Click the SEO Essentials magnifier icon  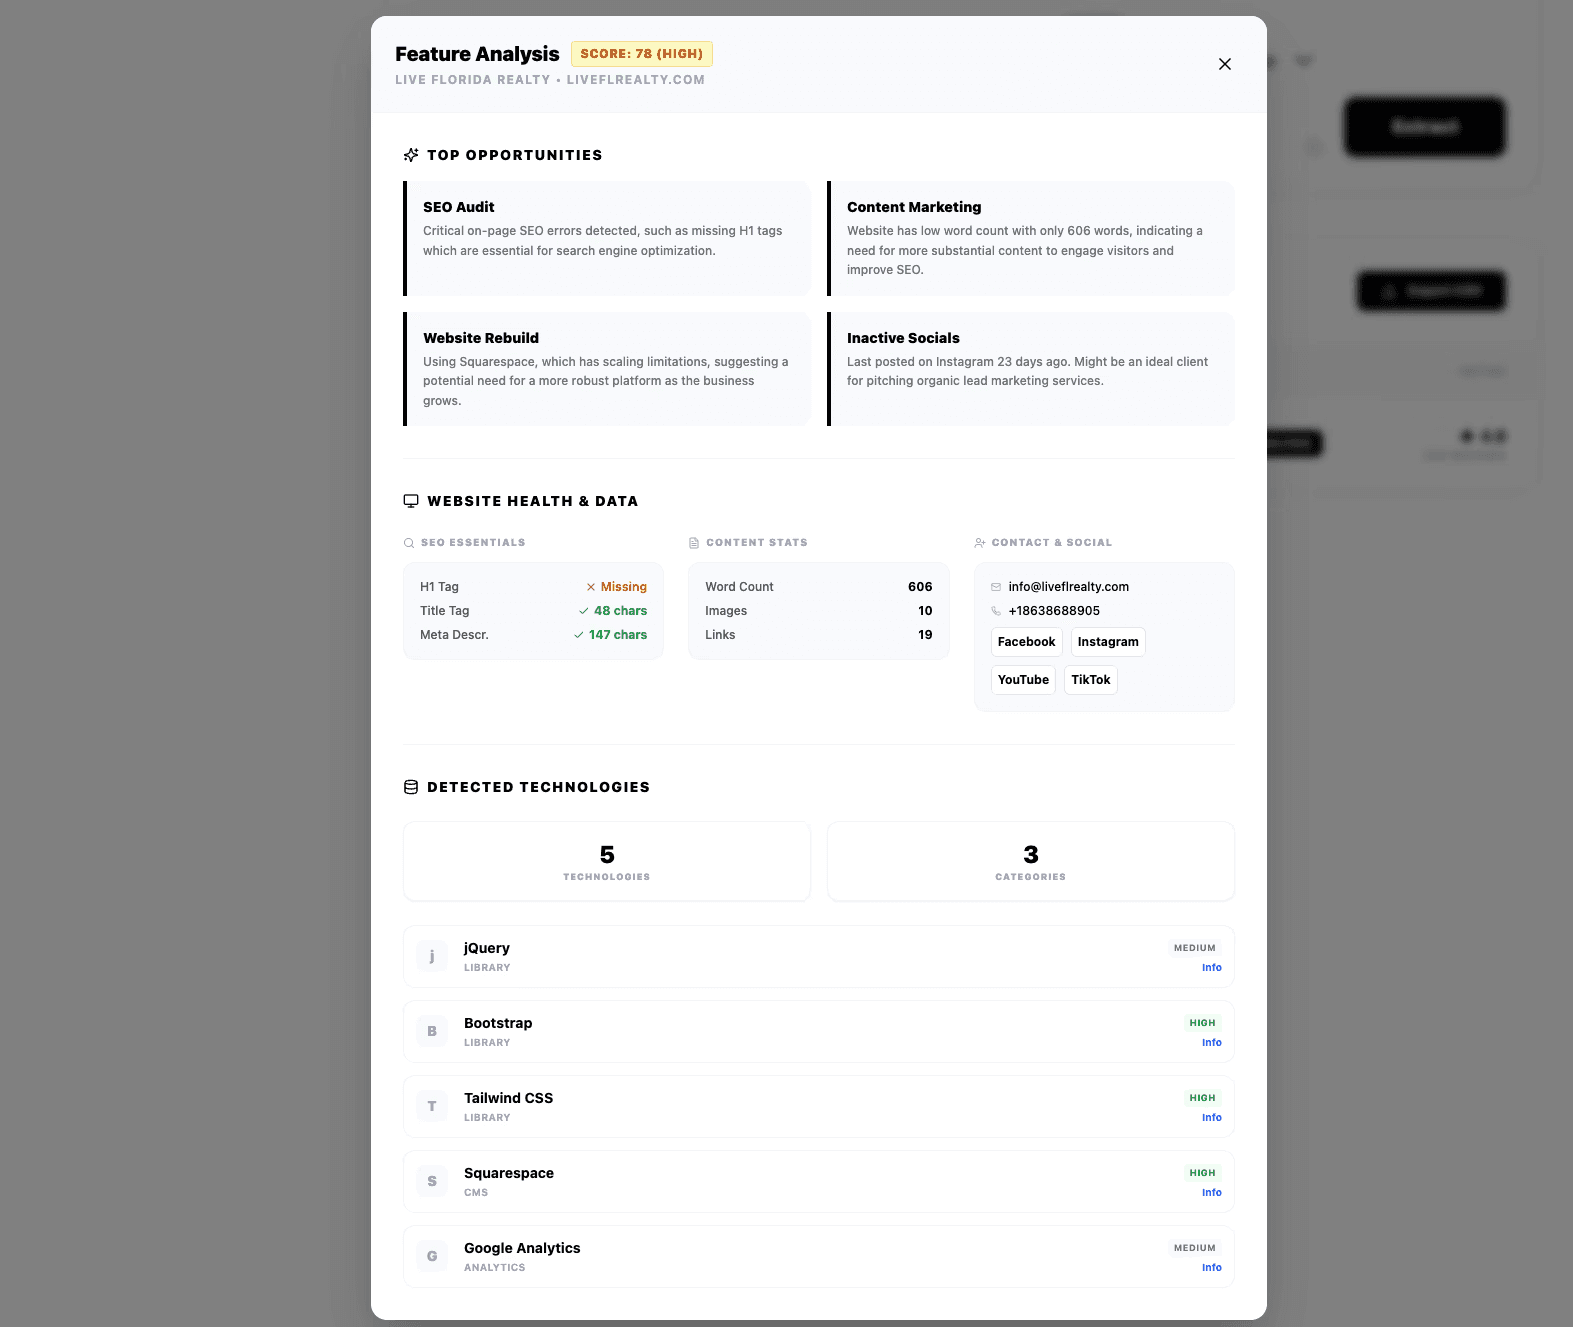point(409,543)
